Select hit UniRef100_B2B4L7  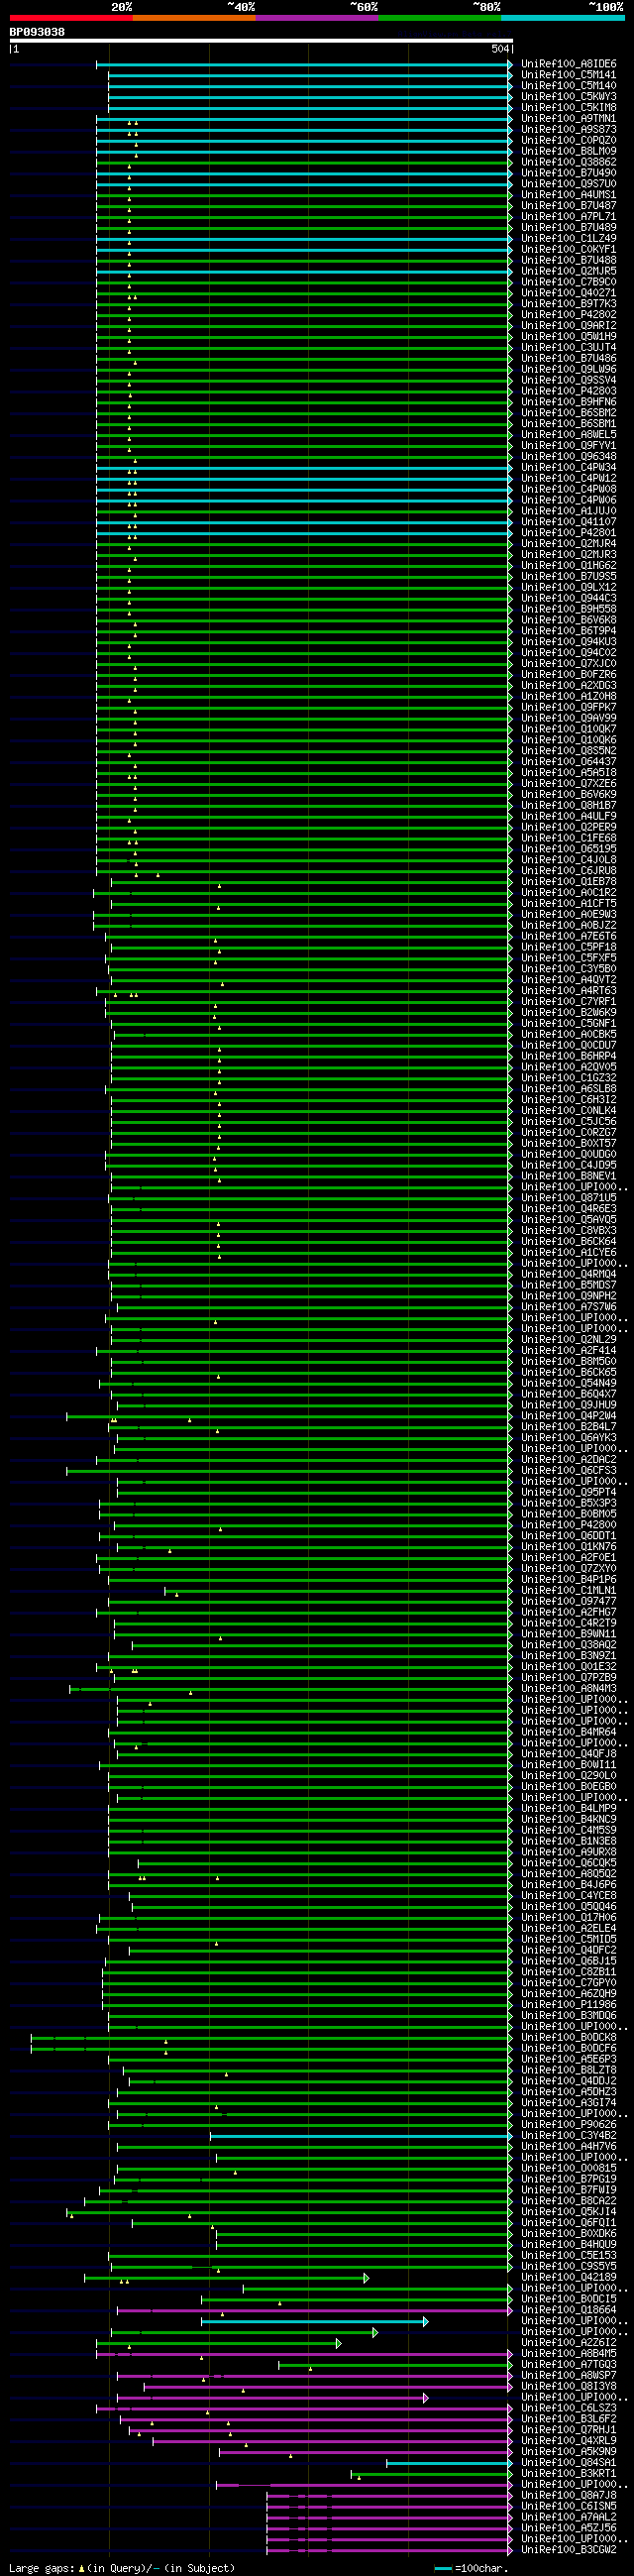coord(569,1427)
